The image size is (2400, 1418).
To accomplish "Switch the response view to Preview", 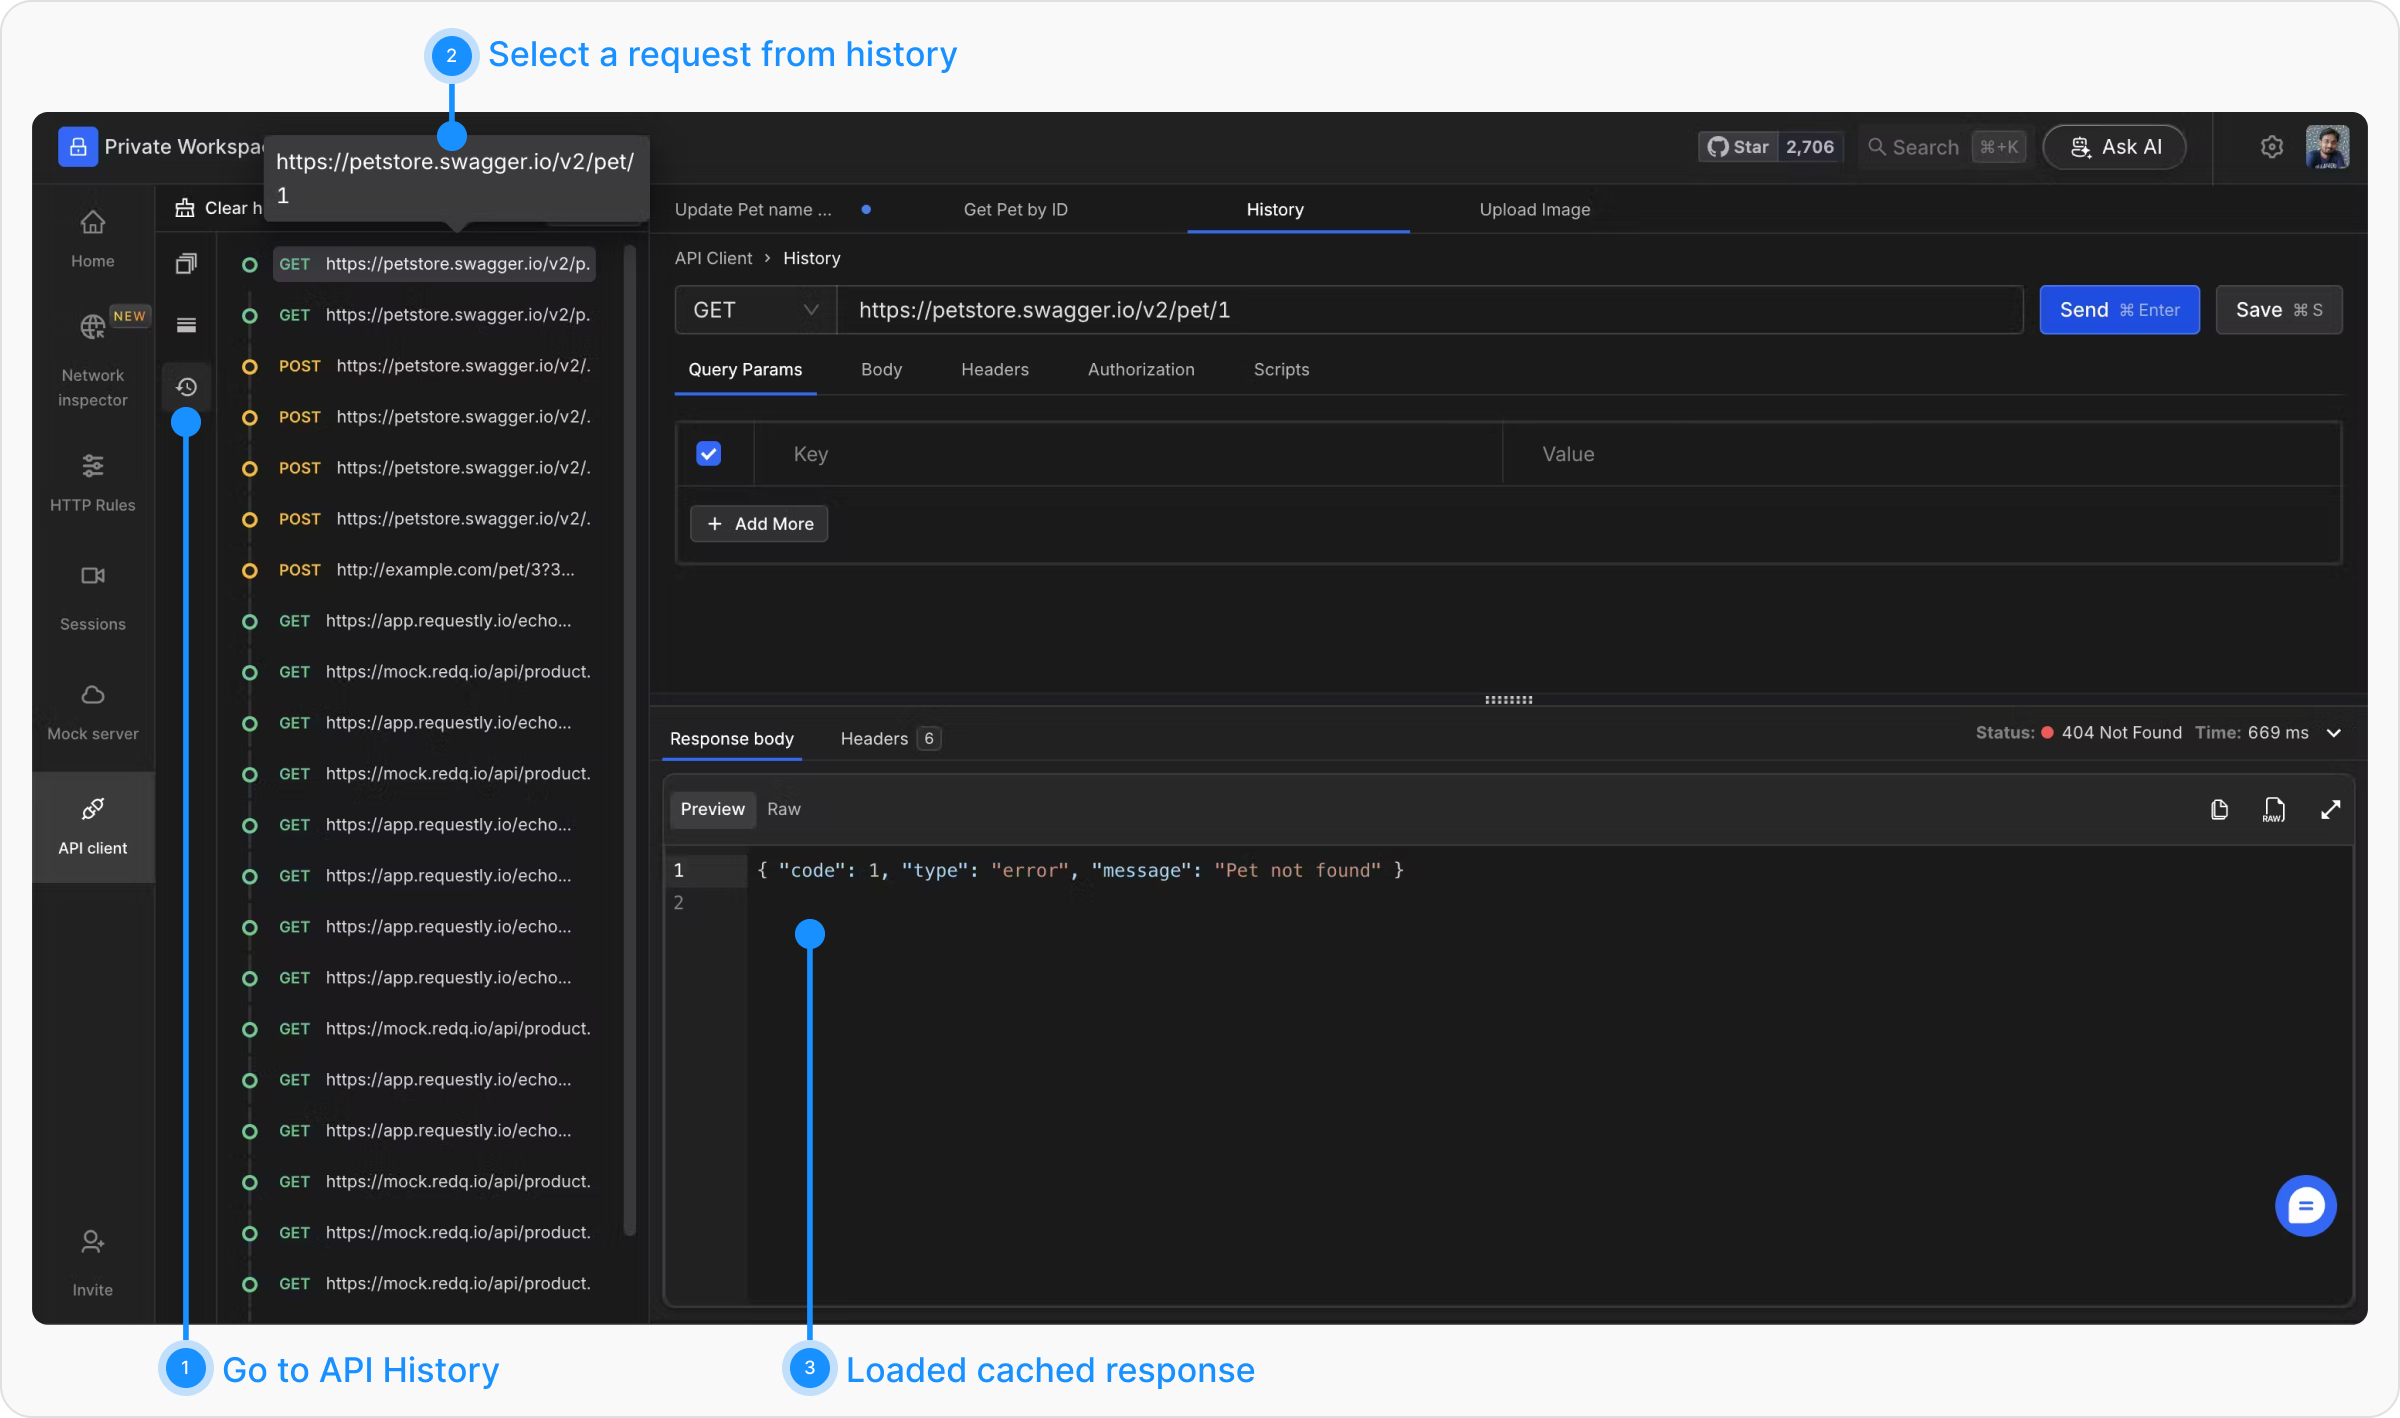I will pyautogui.click(x=712, y=809).
